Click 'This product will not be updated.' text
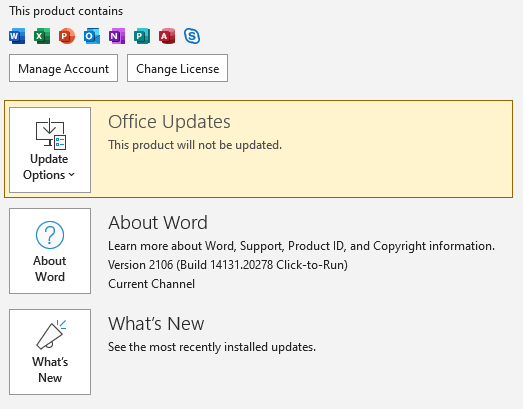Screen dimensions: 523x409 tap(195, 145)
